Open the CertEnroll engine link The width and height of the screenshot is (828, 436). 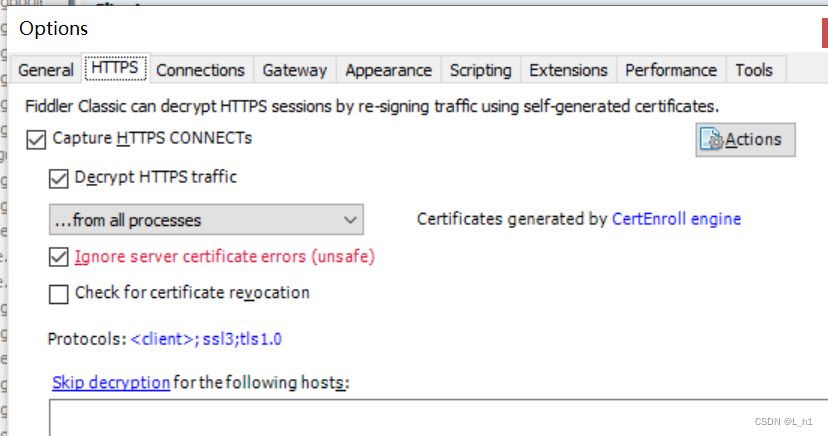(676, 219)
